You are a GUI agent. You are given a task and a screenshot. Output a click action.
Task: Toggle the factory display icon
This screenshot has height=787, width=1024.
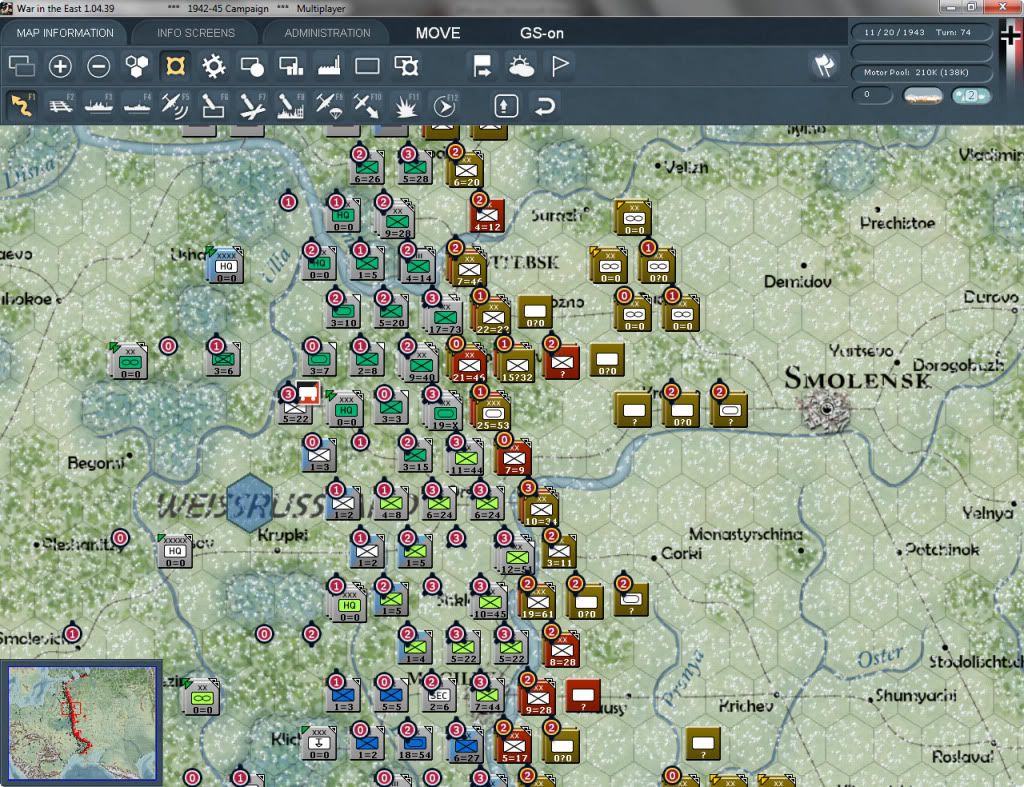pos(329,66)
